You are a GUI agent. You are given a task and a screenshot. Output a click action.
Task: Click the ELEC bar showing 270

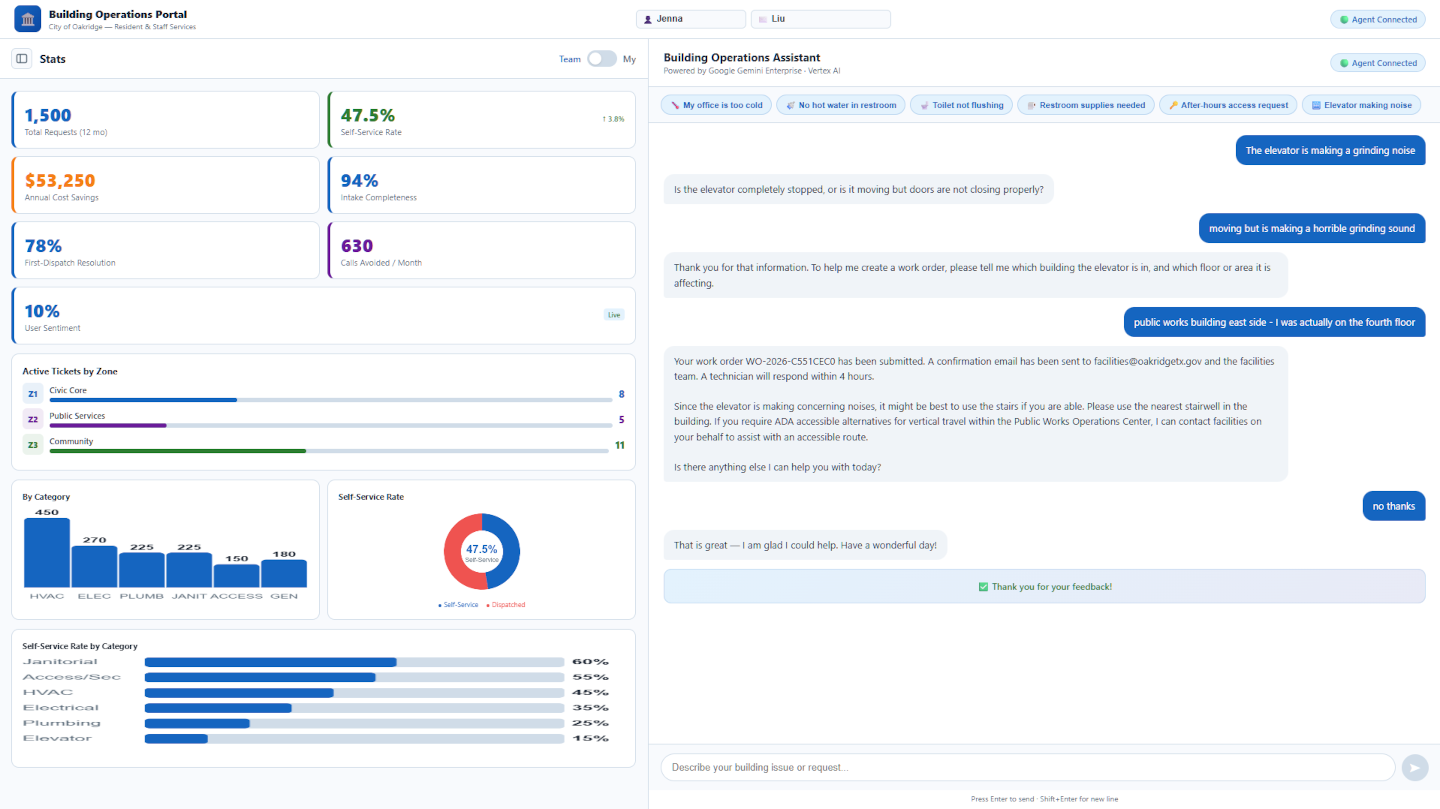[x=94, y=567]
